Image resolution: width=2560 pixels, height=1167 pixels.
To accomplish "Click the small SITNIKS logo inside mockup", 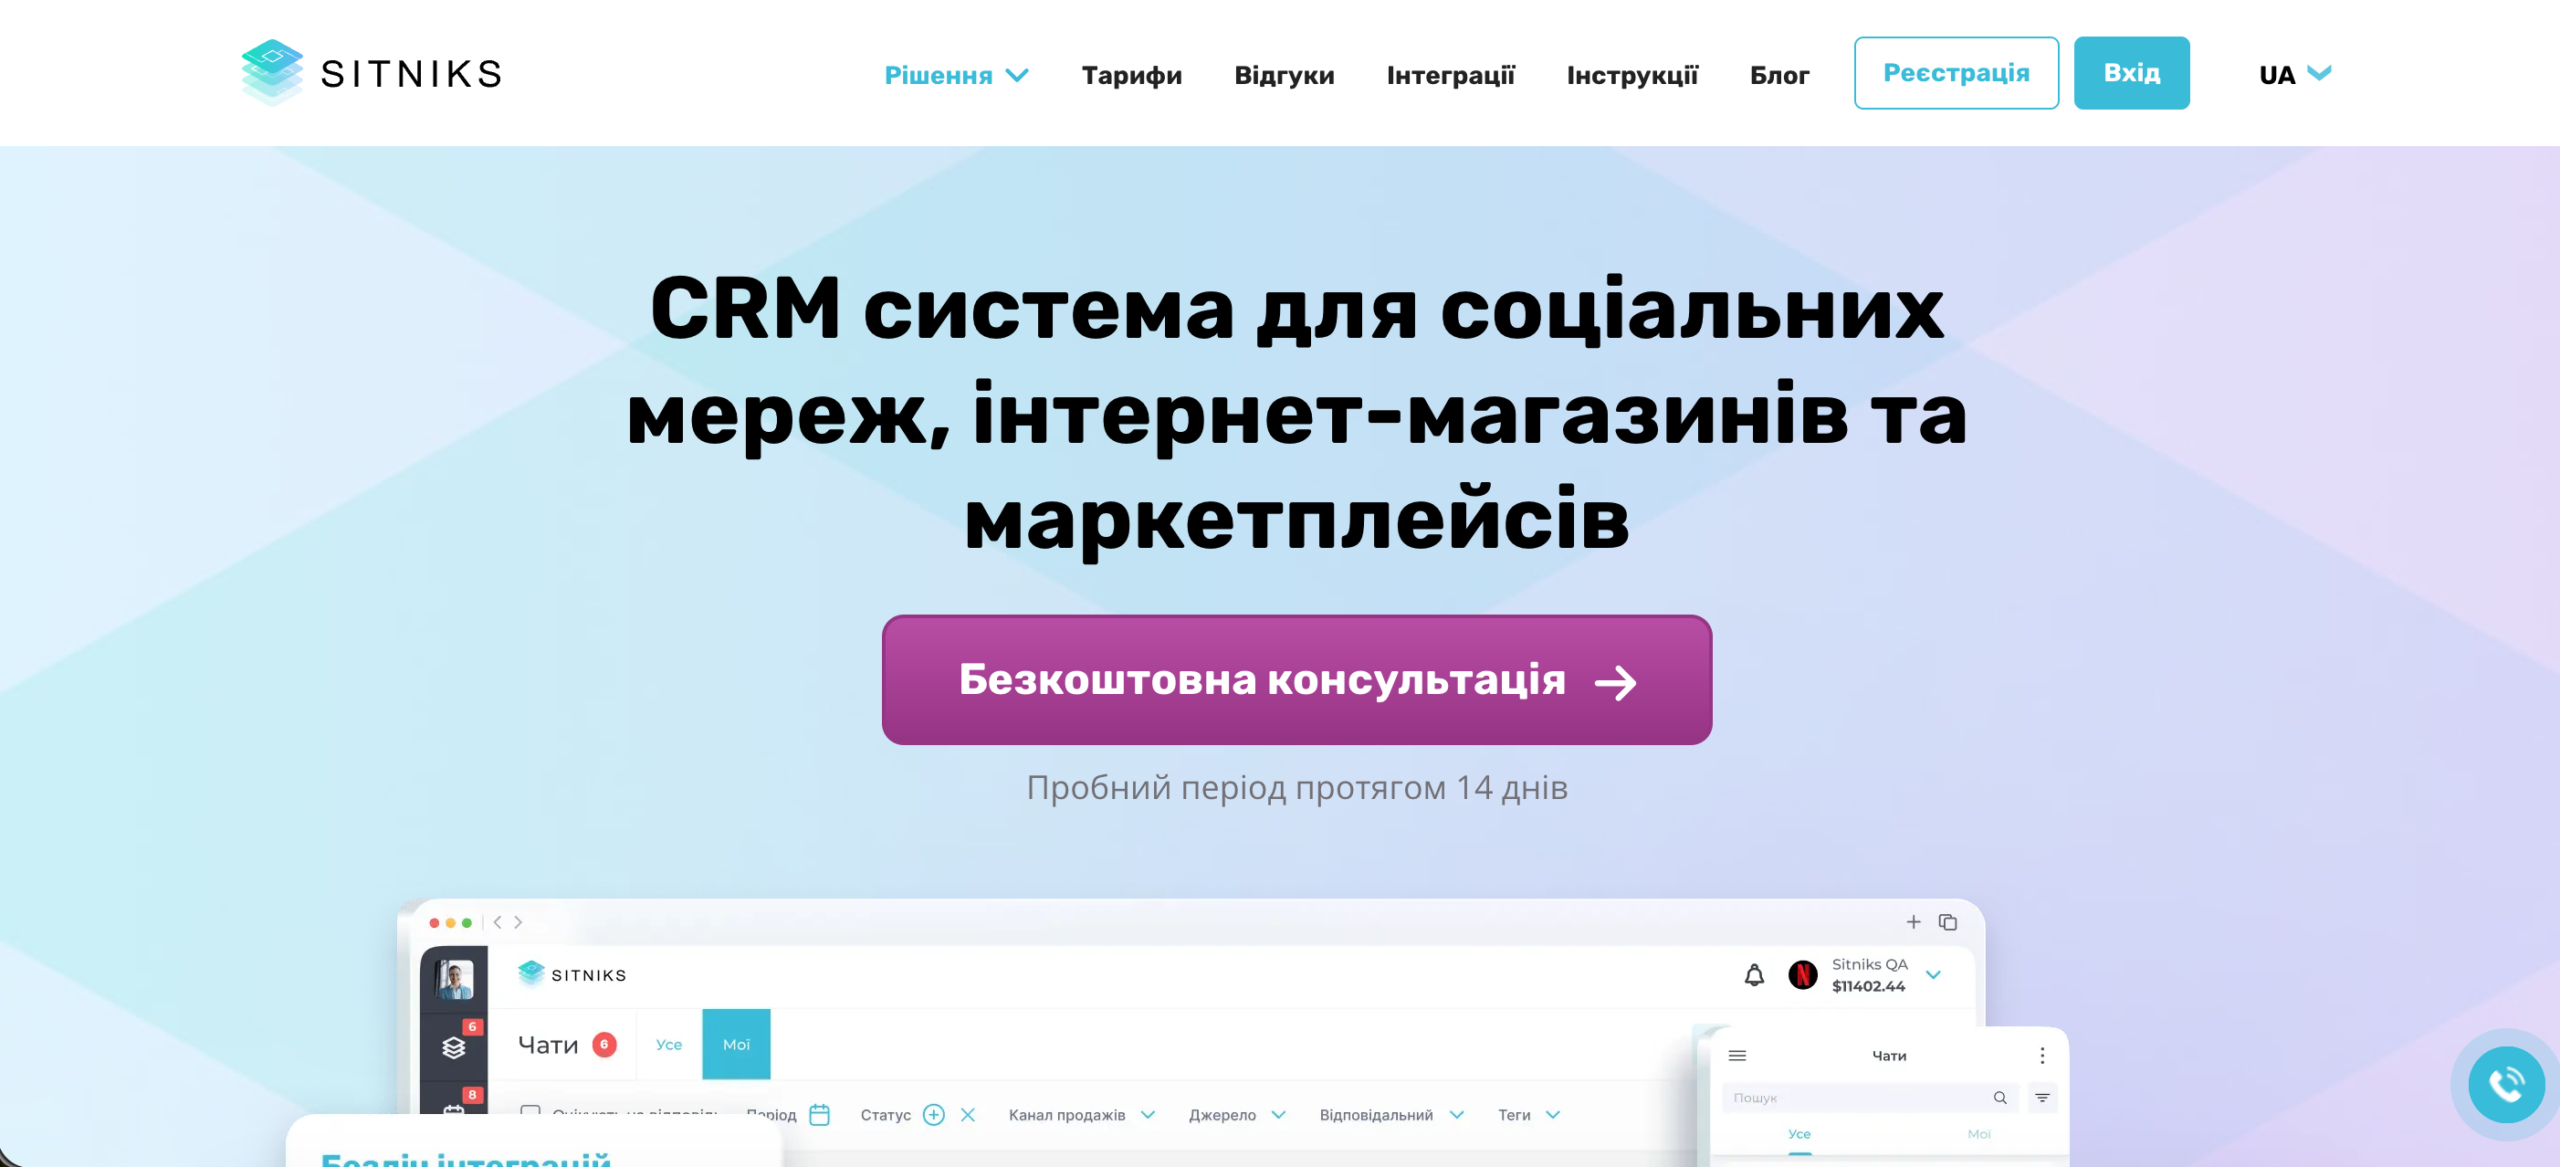I will click(x=572, y=974).
